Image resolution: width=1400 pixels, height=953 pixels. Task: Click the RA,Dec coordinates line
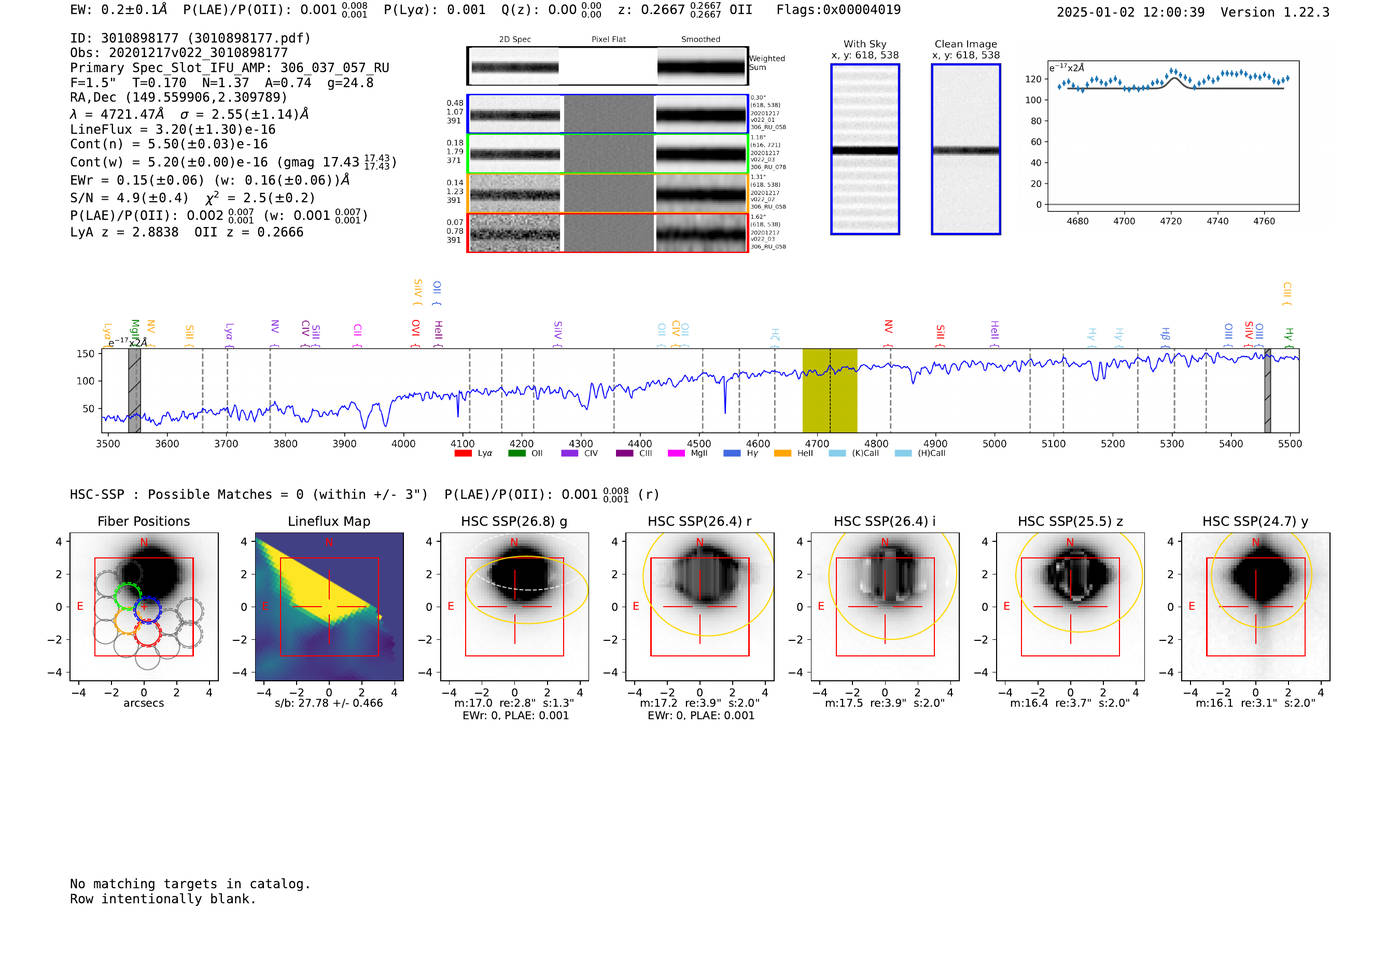178,98
